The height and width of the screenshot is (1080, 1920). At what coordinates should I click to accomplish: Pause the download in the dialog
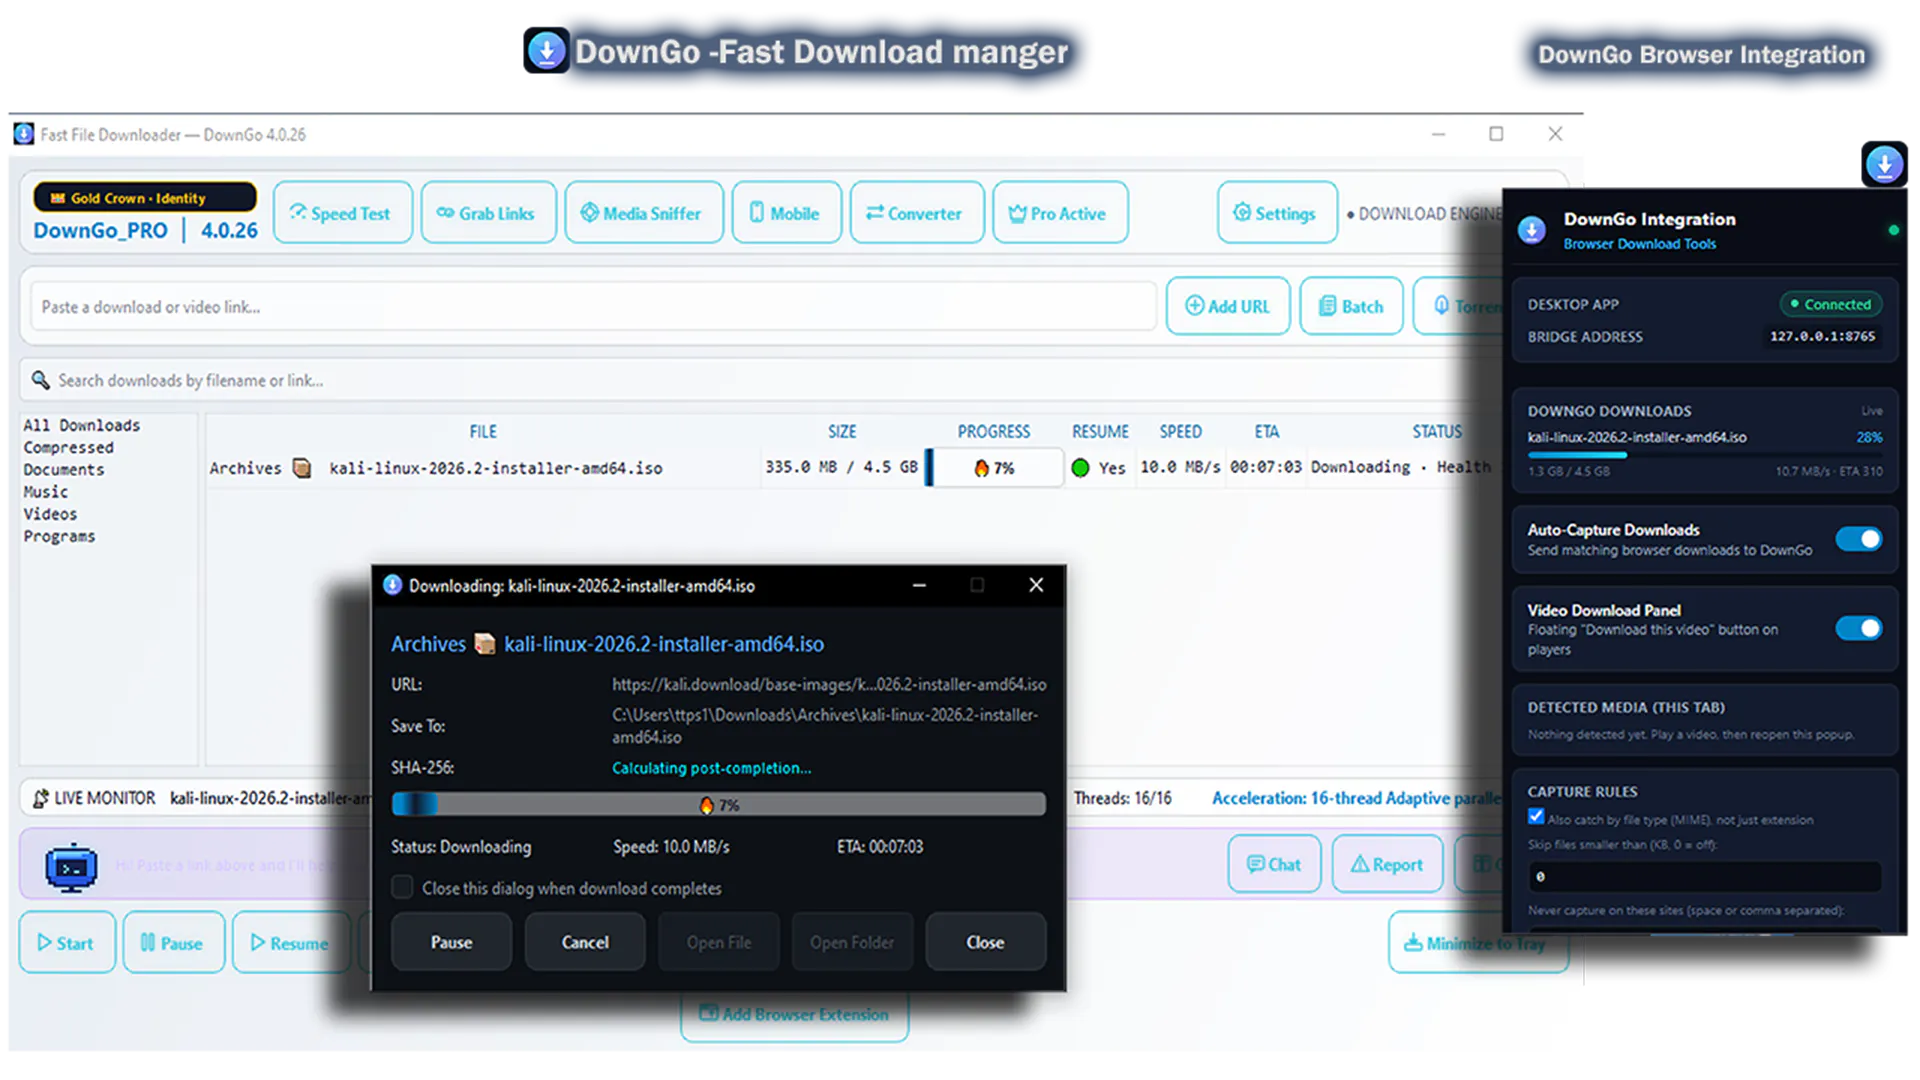tap(451, 942)
